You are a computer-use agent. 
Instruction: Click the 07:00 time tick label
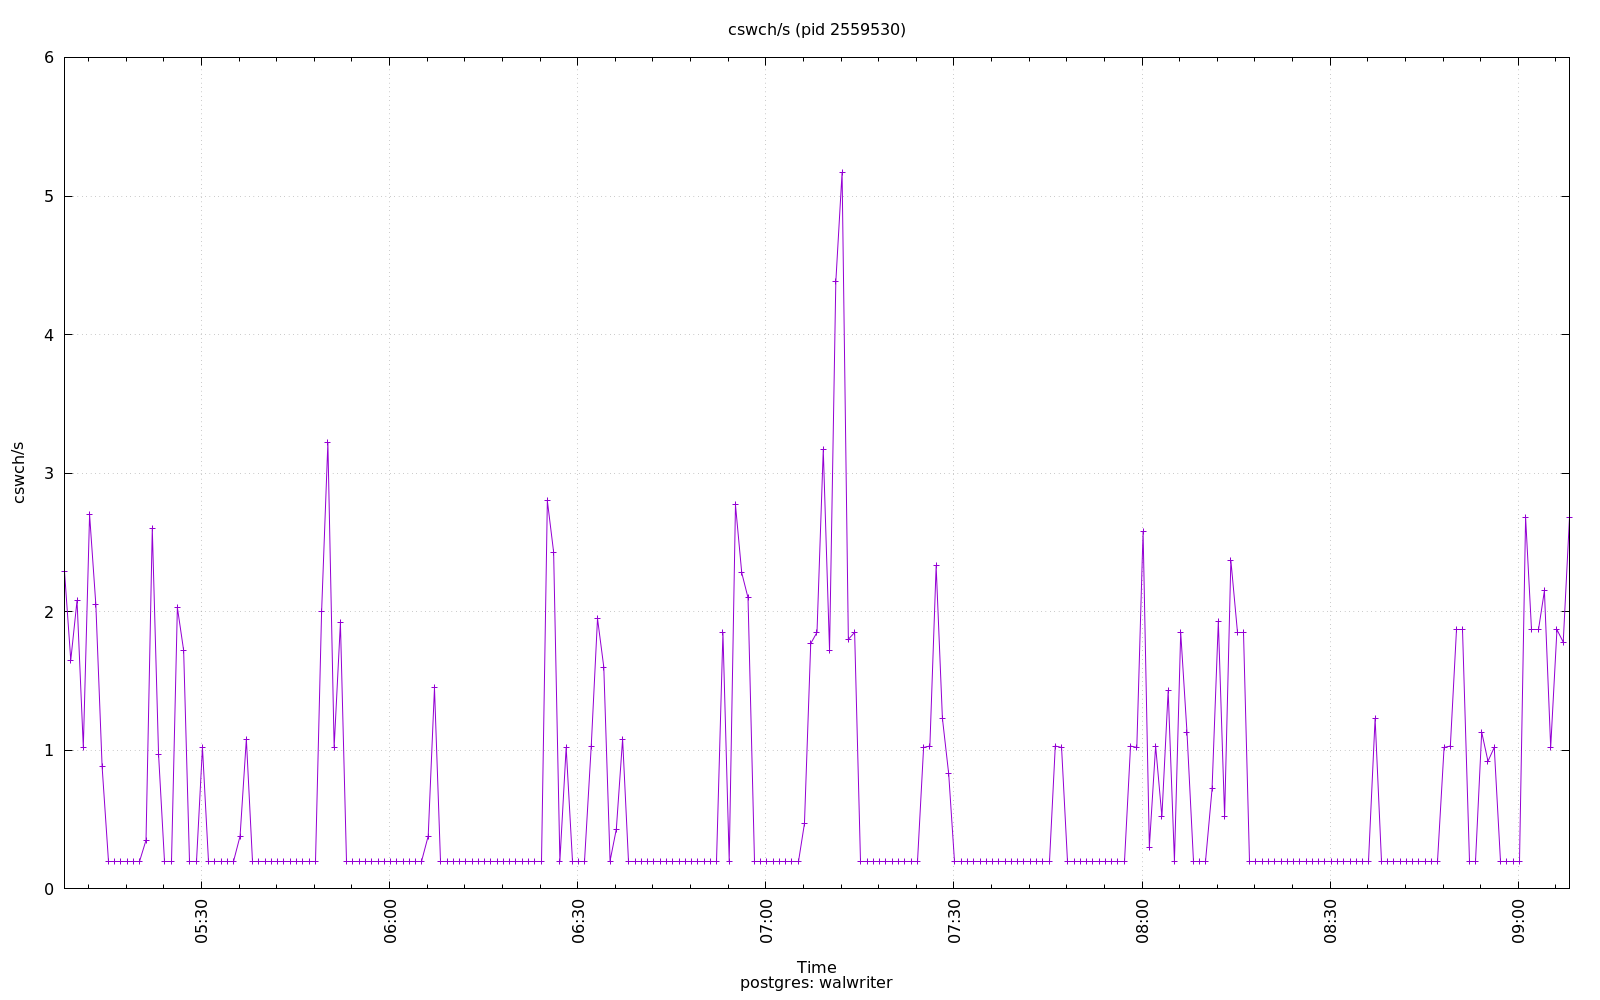[x=766, y=923]
